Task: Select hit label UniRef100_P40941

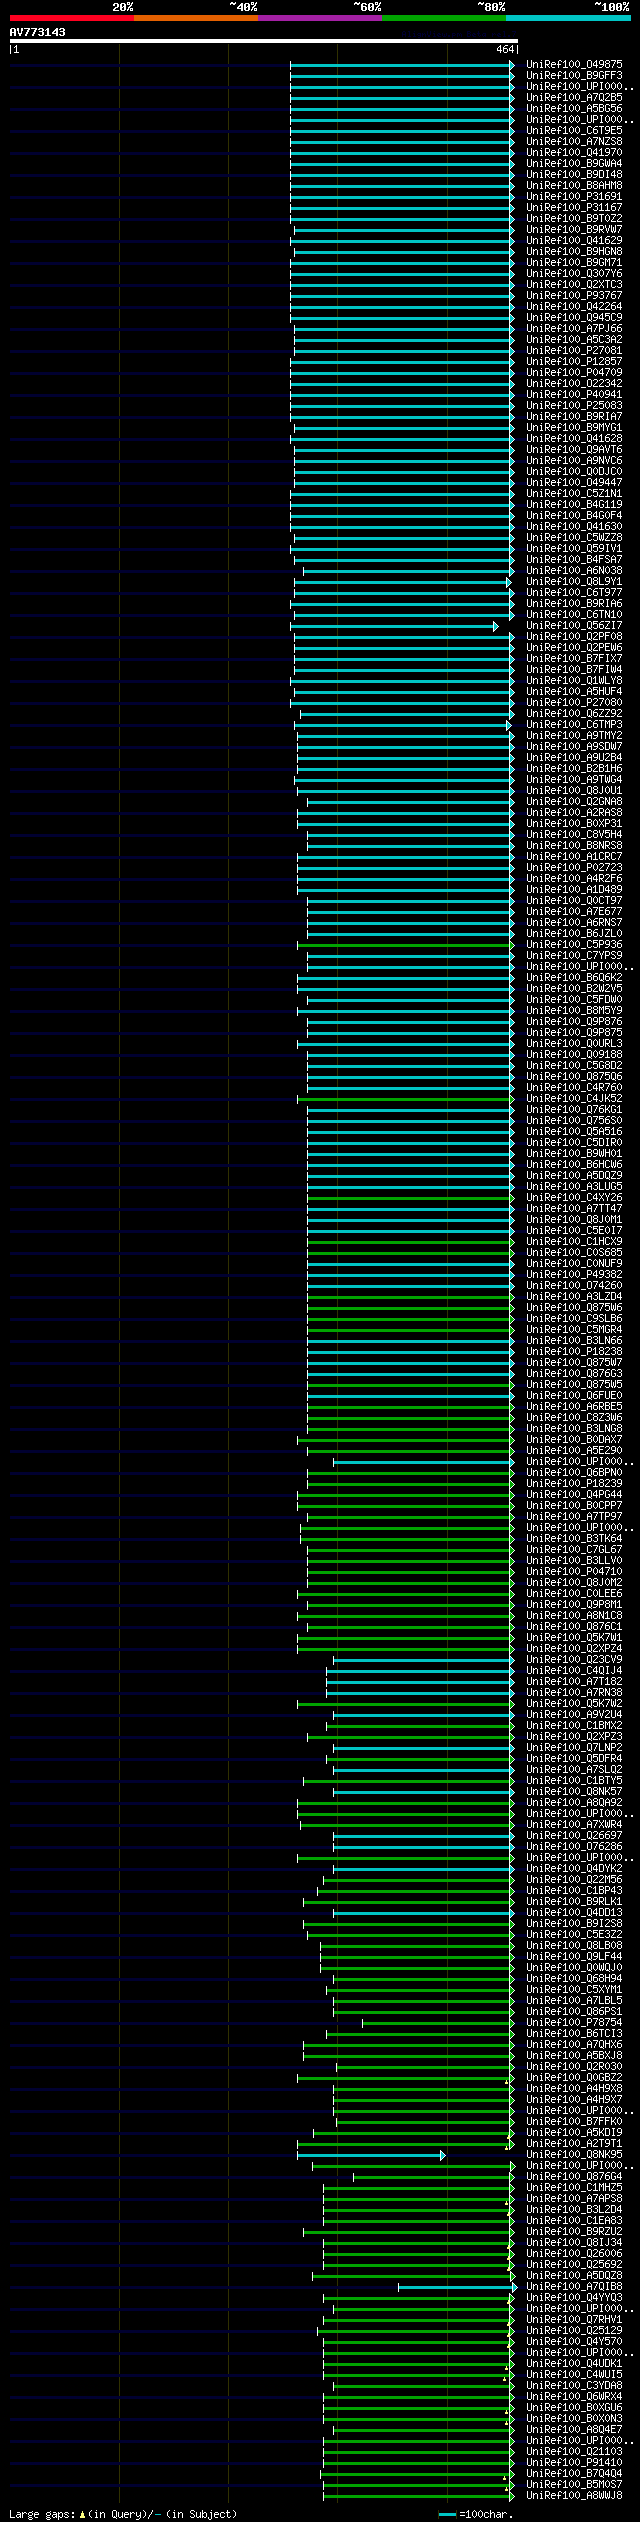Action: point(574,394)
